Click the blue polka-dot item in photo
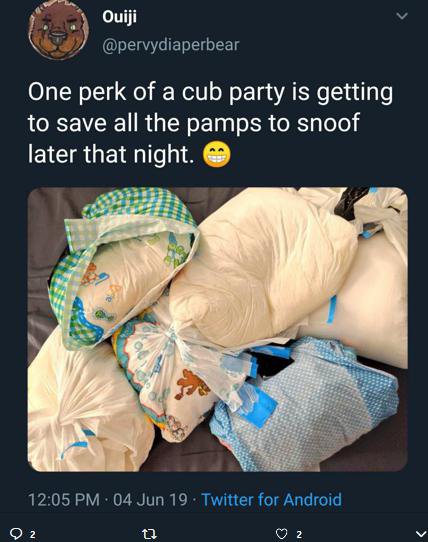 306,404
